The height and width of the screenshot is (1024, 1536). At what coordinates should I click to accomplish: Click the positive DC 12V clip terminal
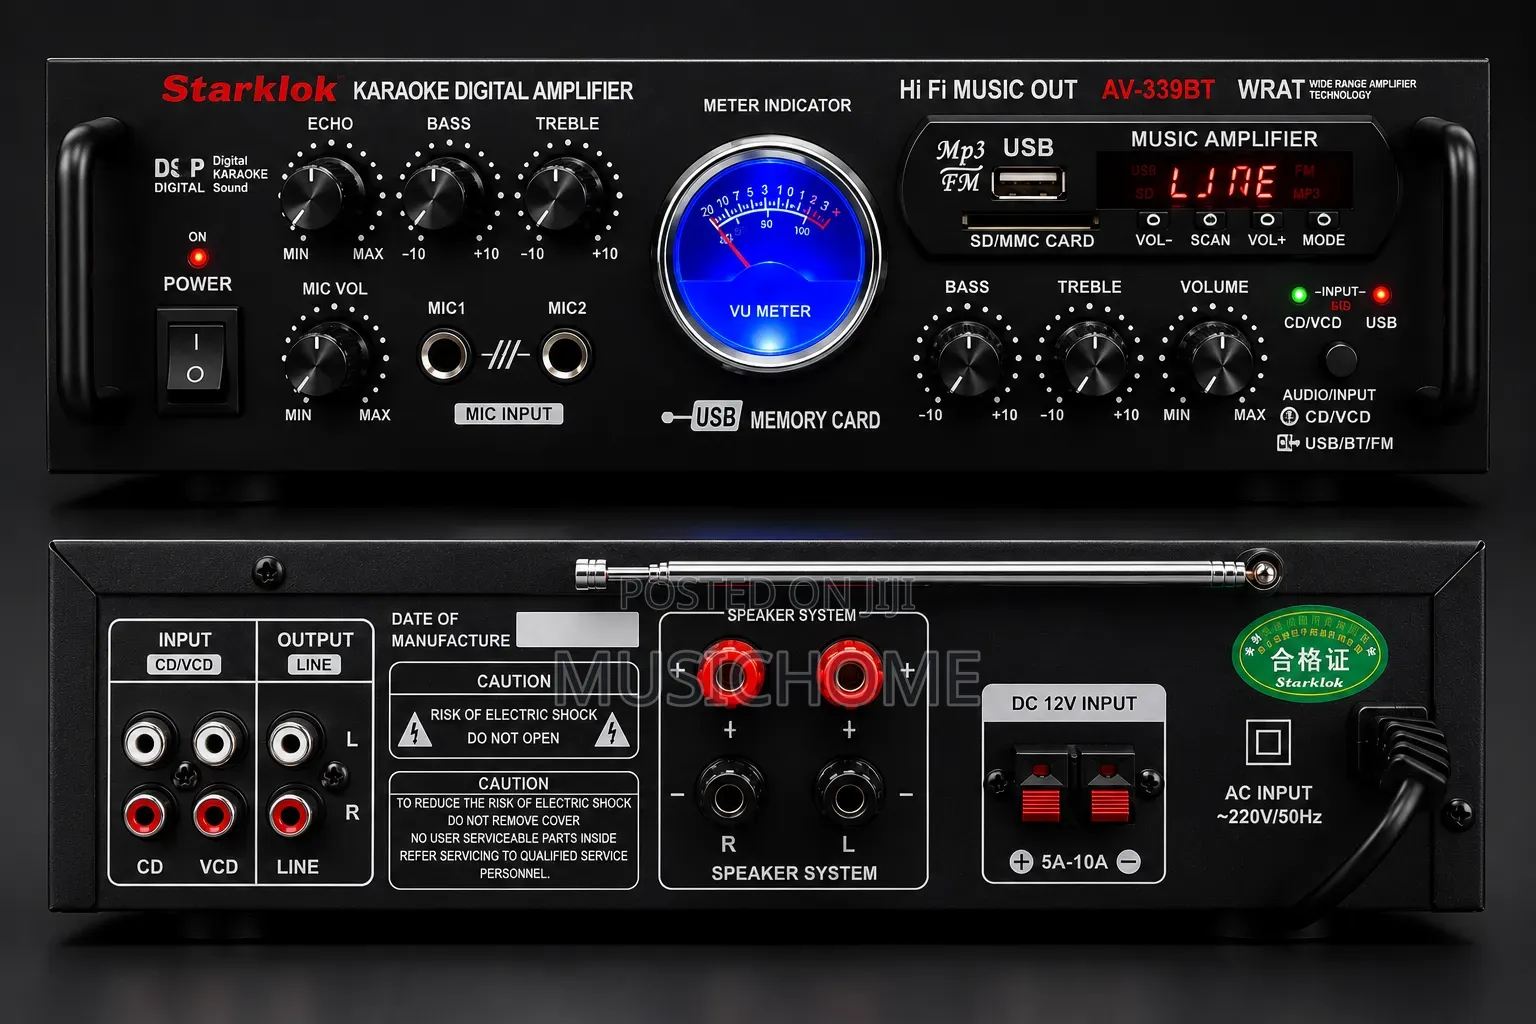pyautogui.click(x=1040, y=784)
